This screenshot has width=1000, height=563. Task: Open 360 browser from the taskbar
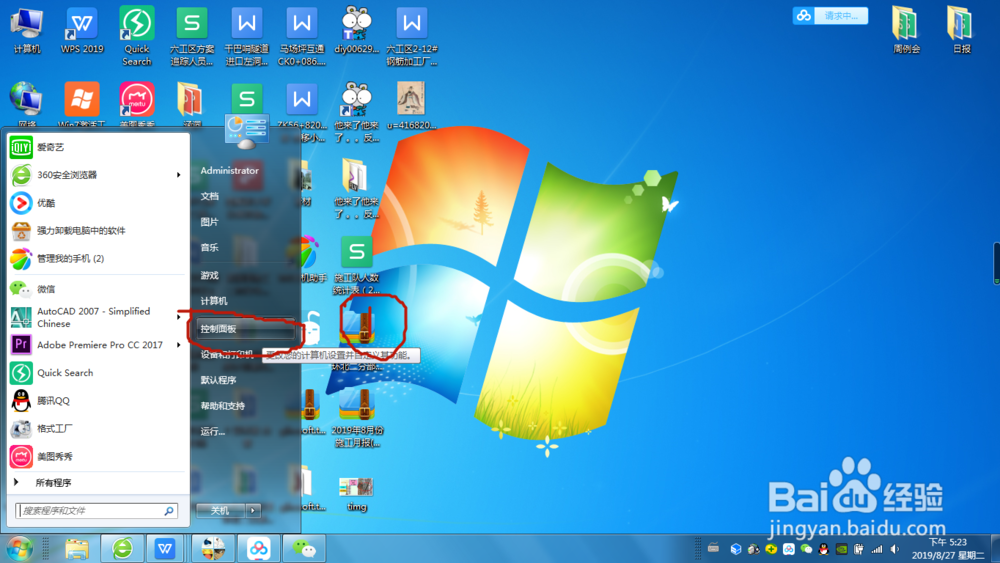(x=122, y=548)
